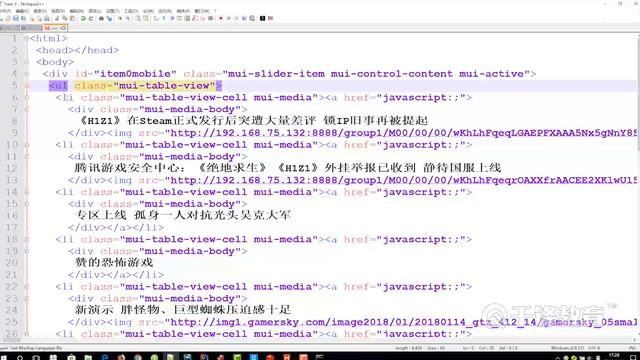The image size is (640, 360).
Task: Click the Copy toolbar icon
Action: click(65, 18)
